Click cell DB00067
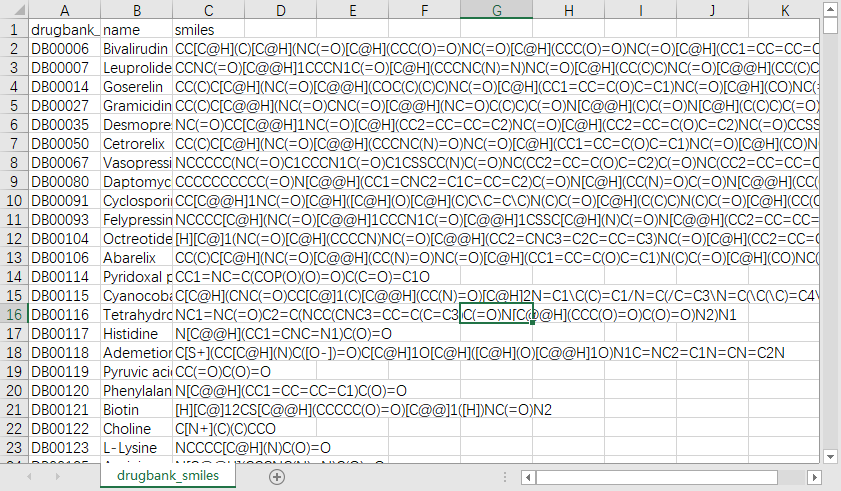This screenshot has height=491, width=841. pyautogui.click(x=64, y=163)
